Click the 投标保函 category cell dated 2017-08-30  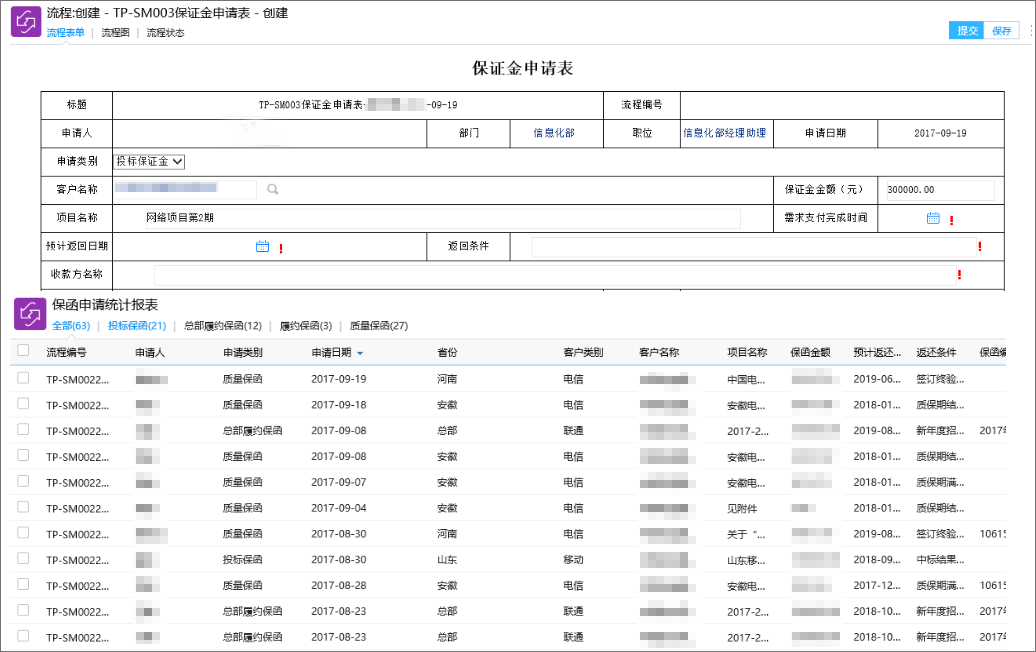pos(242,560)
